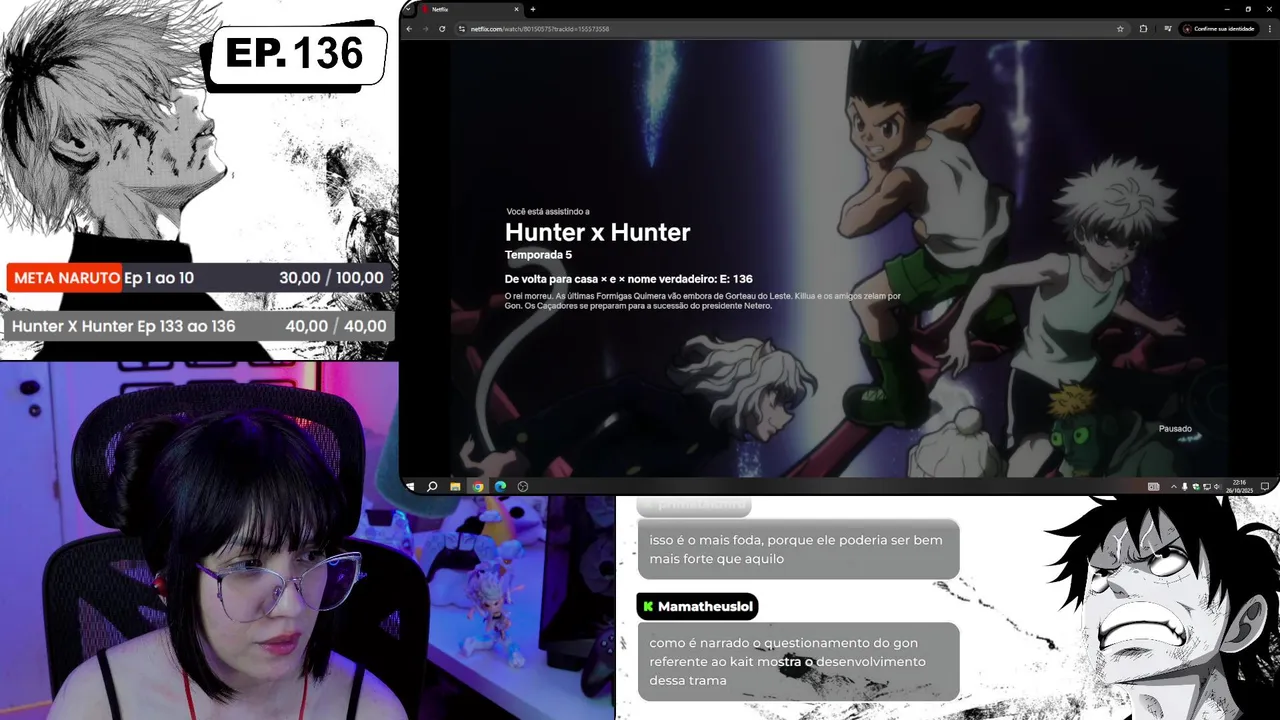1280x720 pixels.
Task: Click the Chrome icon in the taskbar
Action: coord(478,486)
